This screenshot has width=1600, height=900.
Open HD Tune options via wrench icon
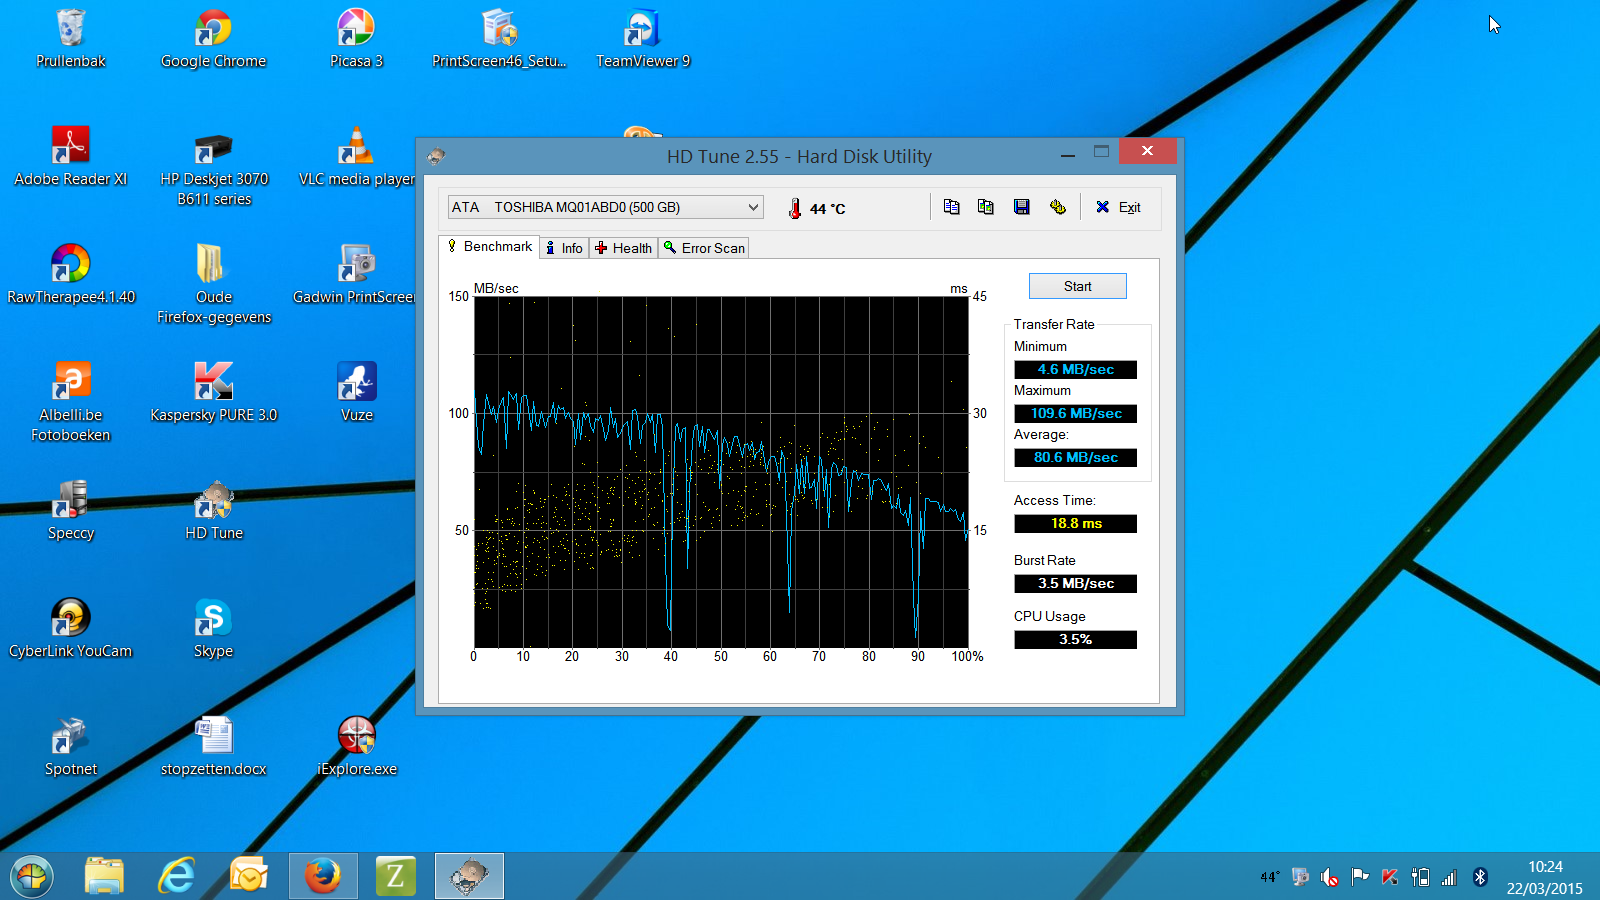[1057, 207]
